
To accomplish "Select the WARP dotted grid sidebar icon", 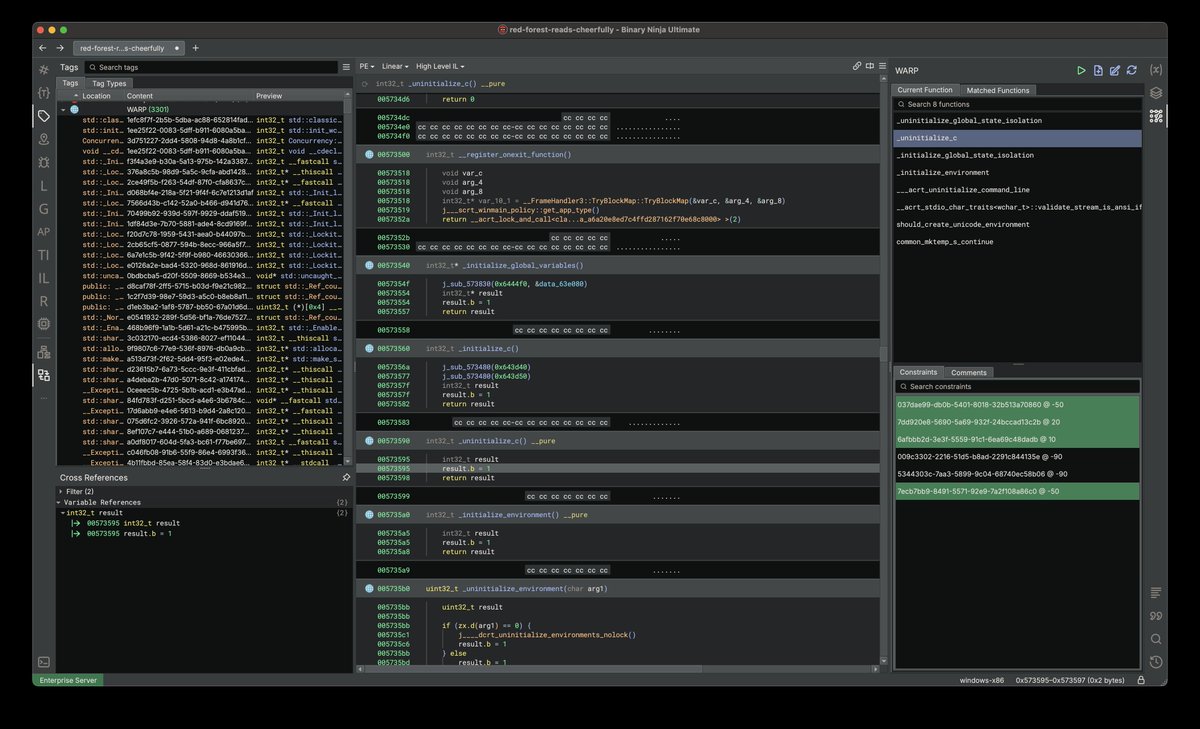I will point(1156,116).
